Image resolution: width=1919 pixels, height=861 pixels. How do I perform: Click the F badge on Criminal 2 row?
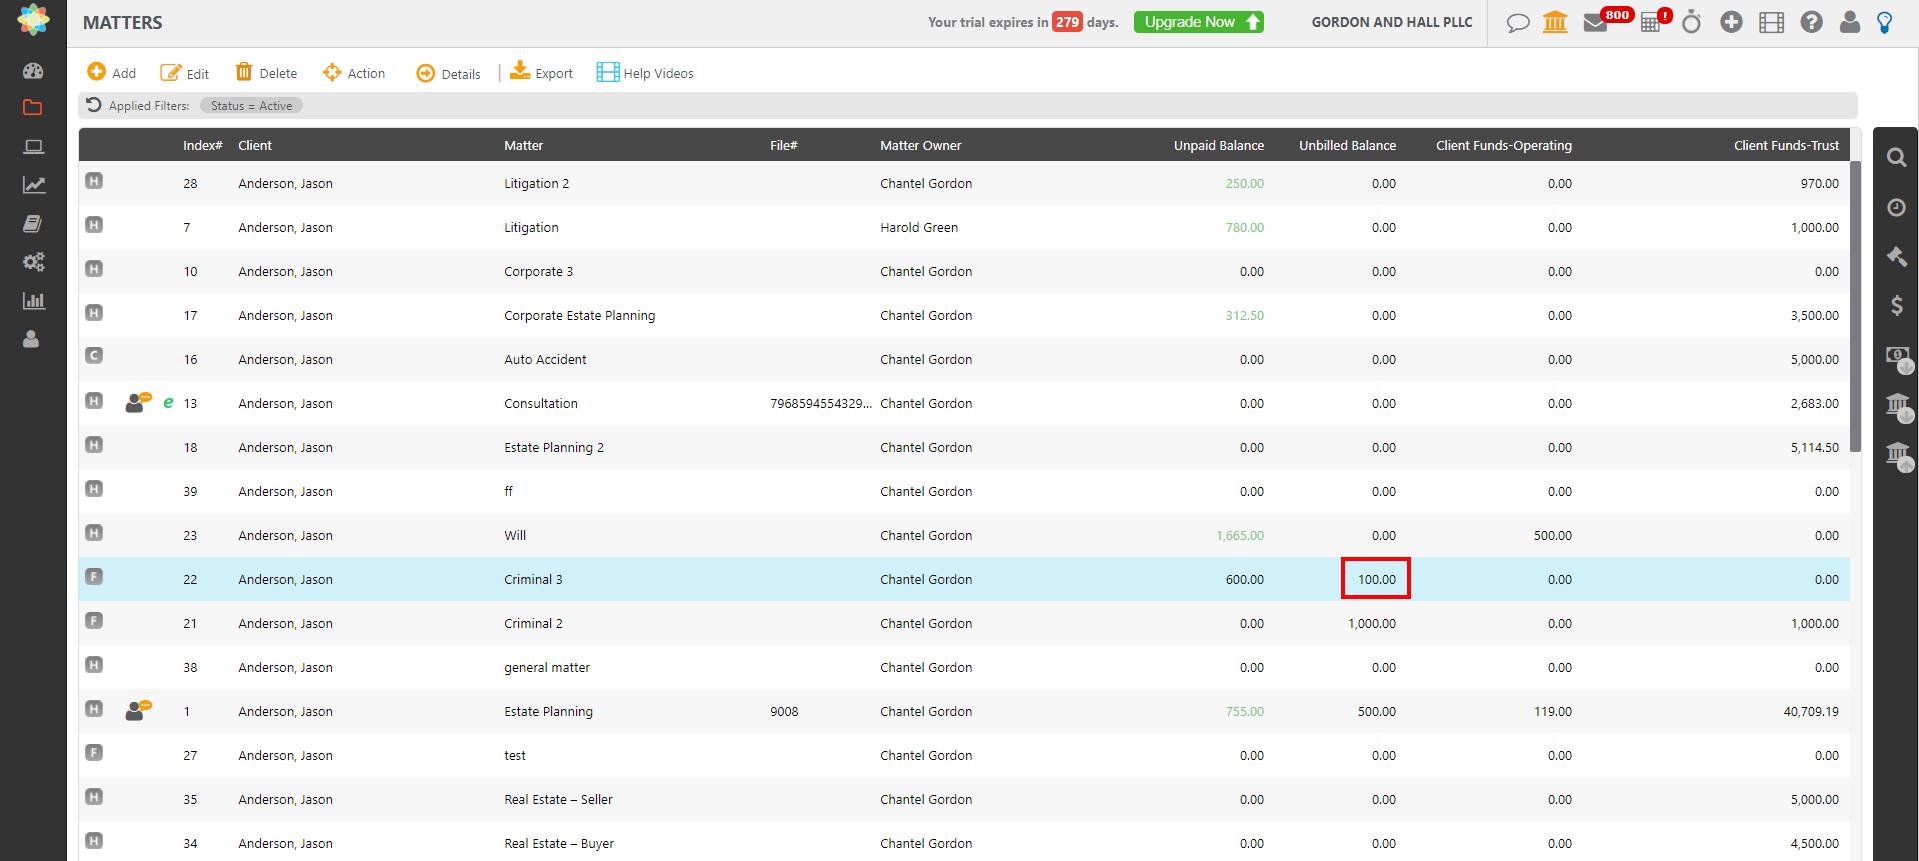[x=94, y=620]
